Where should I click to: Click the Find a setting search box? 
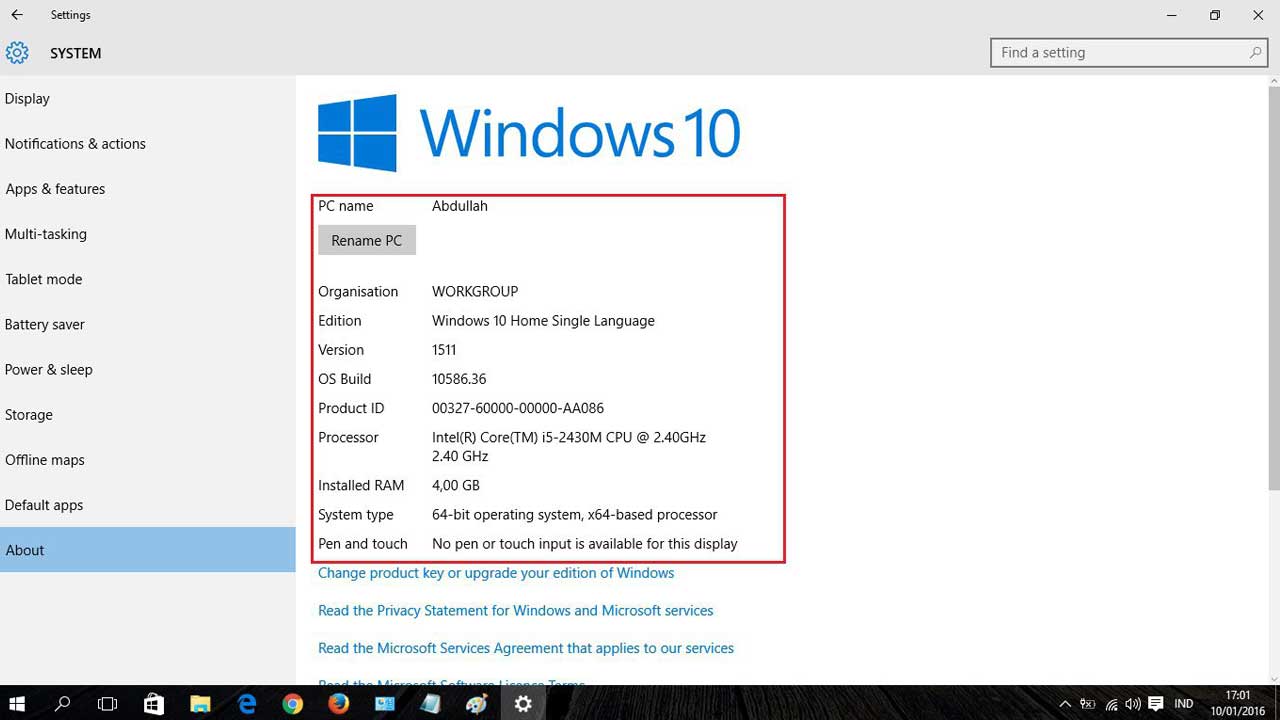(1110, 52)
